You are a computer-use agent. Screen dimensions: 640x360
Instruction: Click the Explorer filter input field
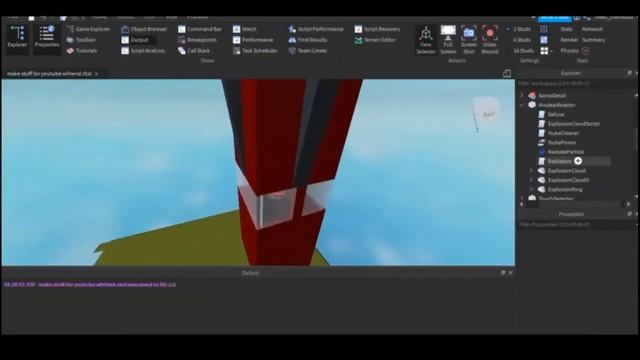(576, 84)
